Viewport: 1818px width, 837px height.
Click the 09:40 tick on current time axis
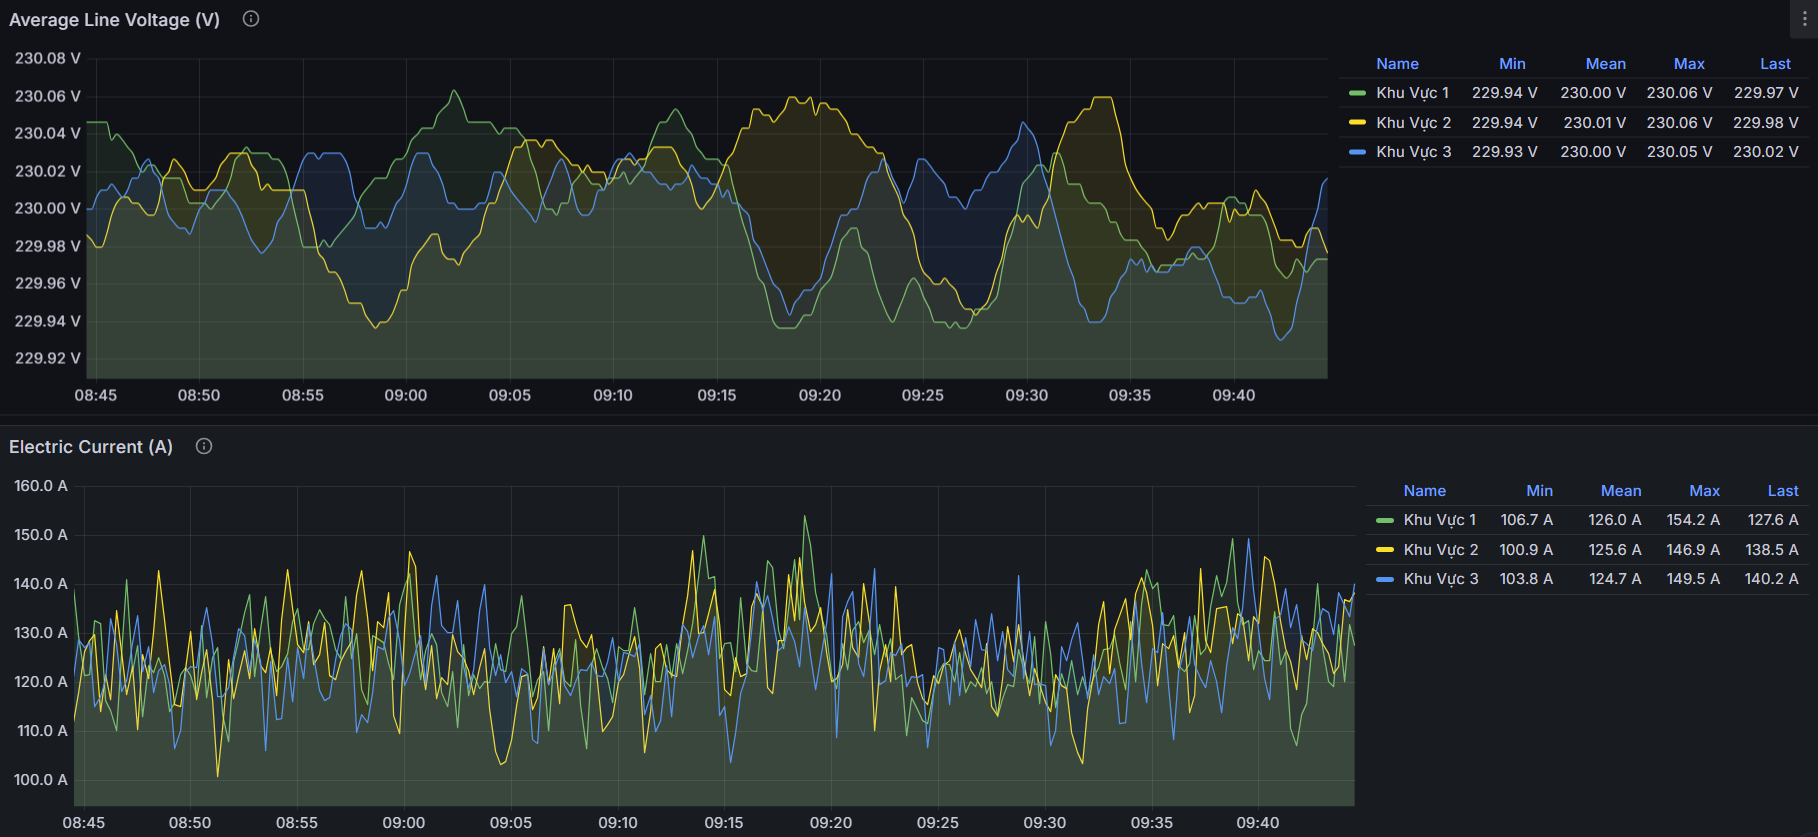point(1258,823)
